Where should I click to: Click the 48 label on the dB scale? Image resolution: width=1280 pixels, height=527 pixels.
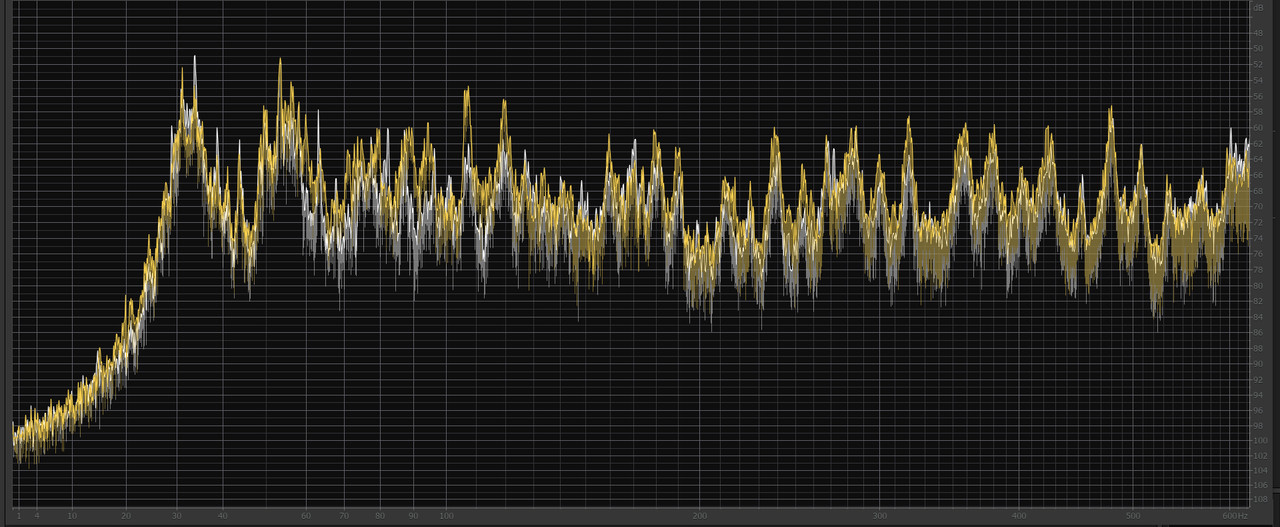(1257, 33)
